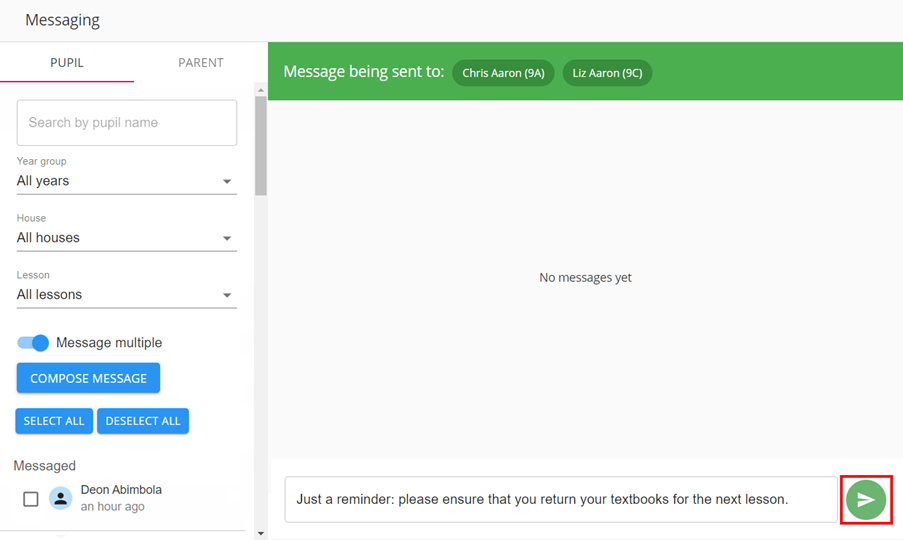The height and width of the screenshot is (540, 903).
Task: Click the 'No messages yet' text
Action: pos(585,277)
